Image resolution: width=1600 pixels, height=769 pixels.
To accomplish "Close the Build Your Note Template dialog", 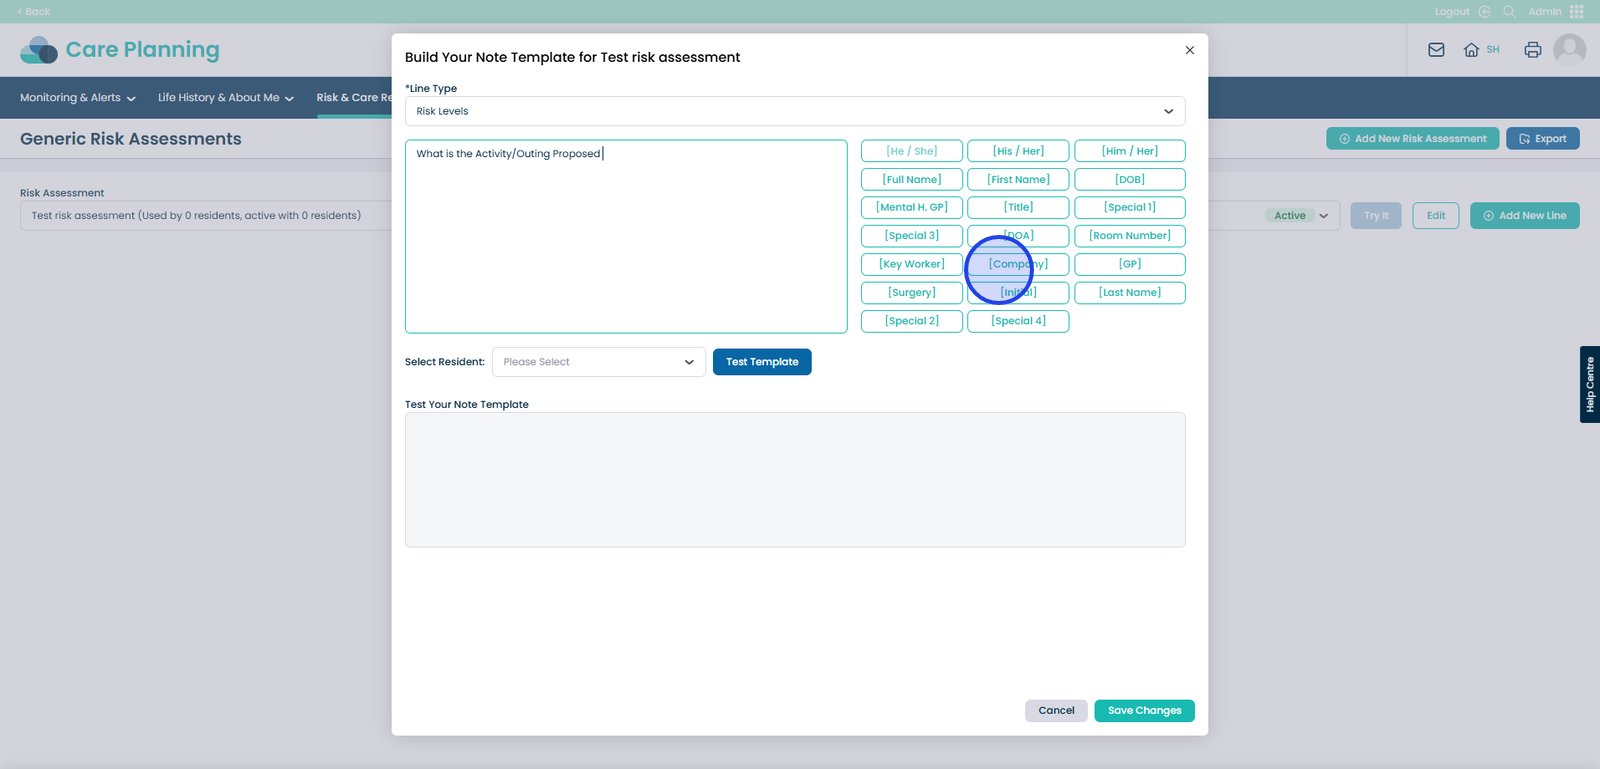I will click(1190, 50).
